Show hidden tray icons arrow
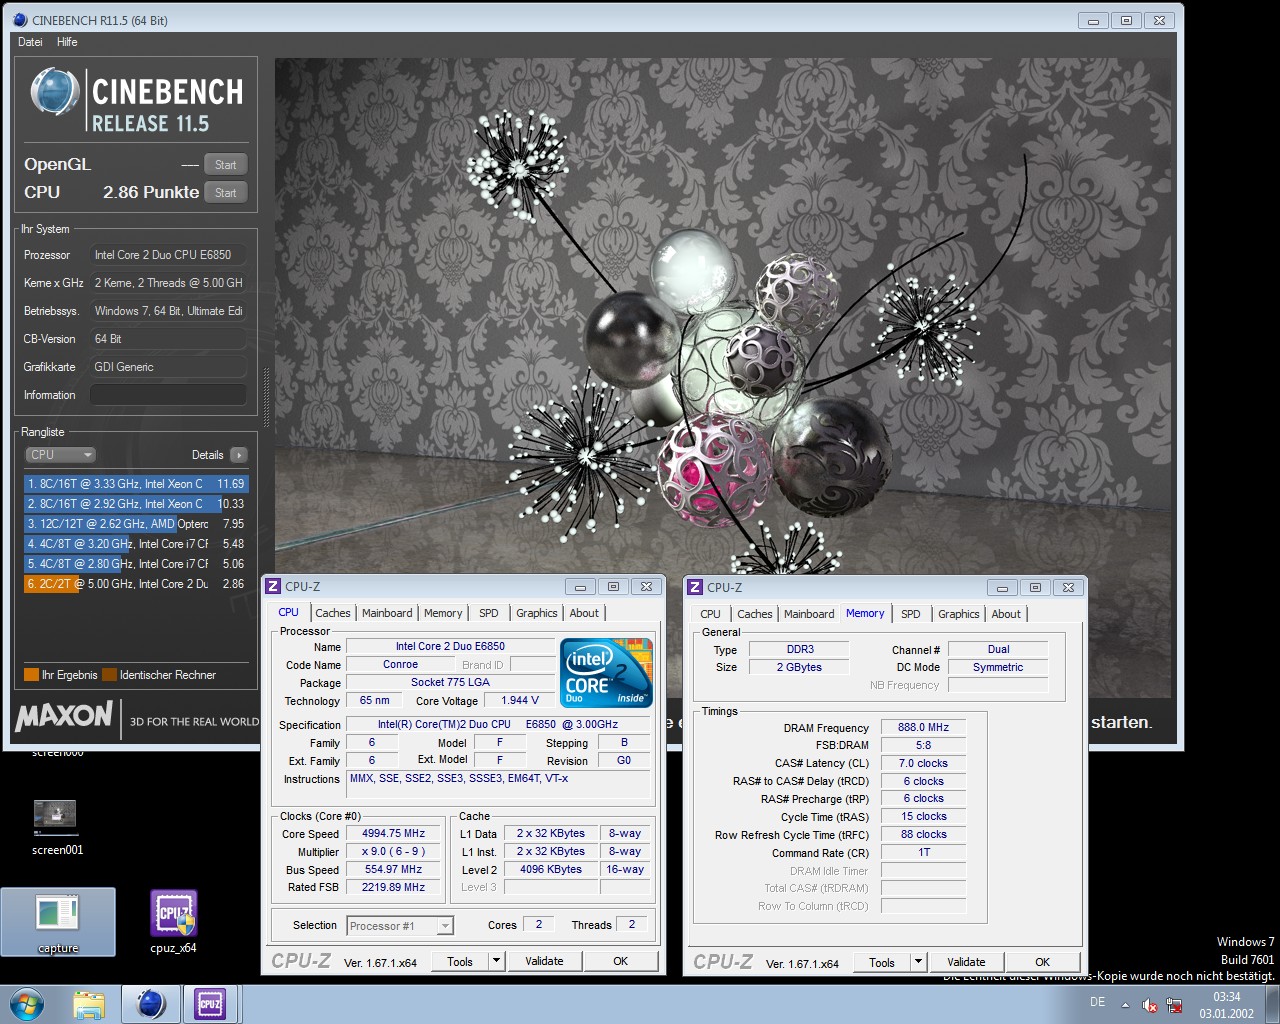Screen dimensions: 1280x1024 [1125, 1004]
